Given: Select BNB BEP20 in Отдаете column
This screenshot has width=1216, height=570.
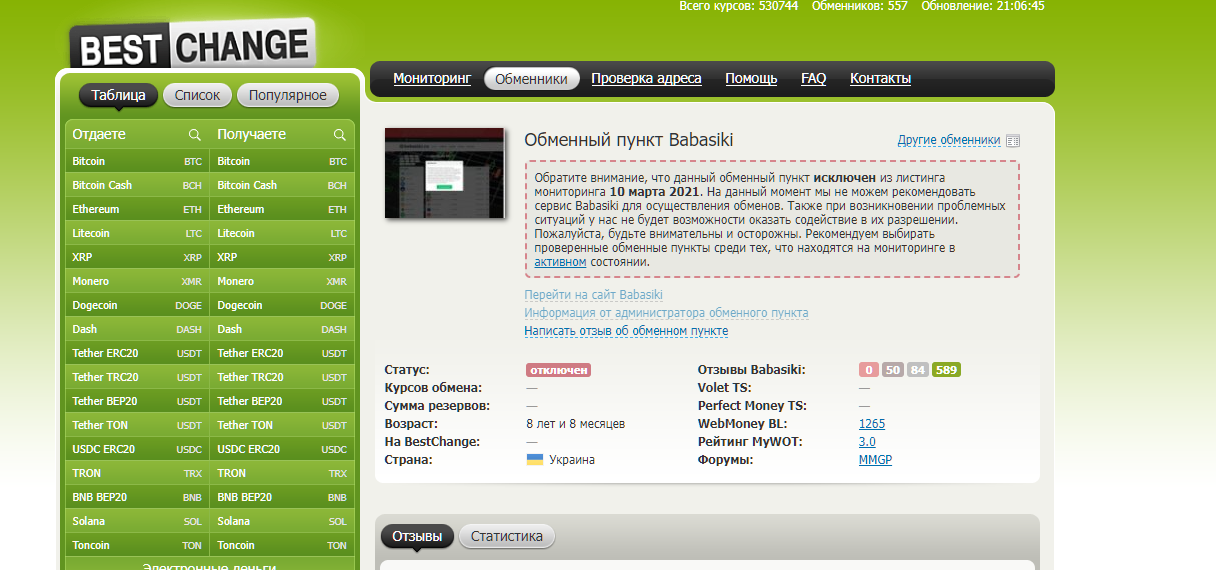Looking at the screenshot, I should 137,497.
